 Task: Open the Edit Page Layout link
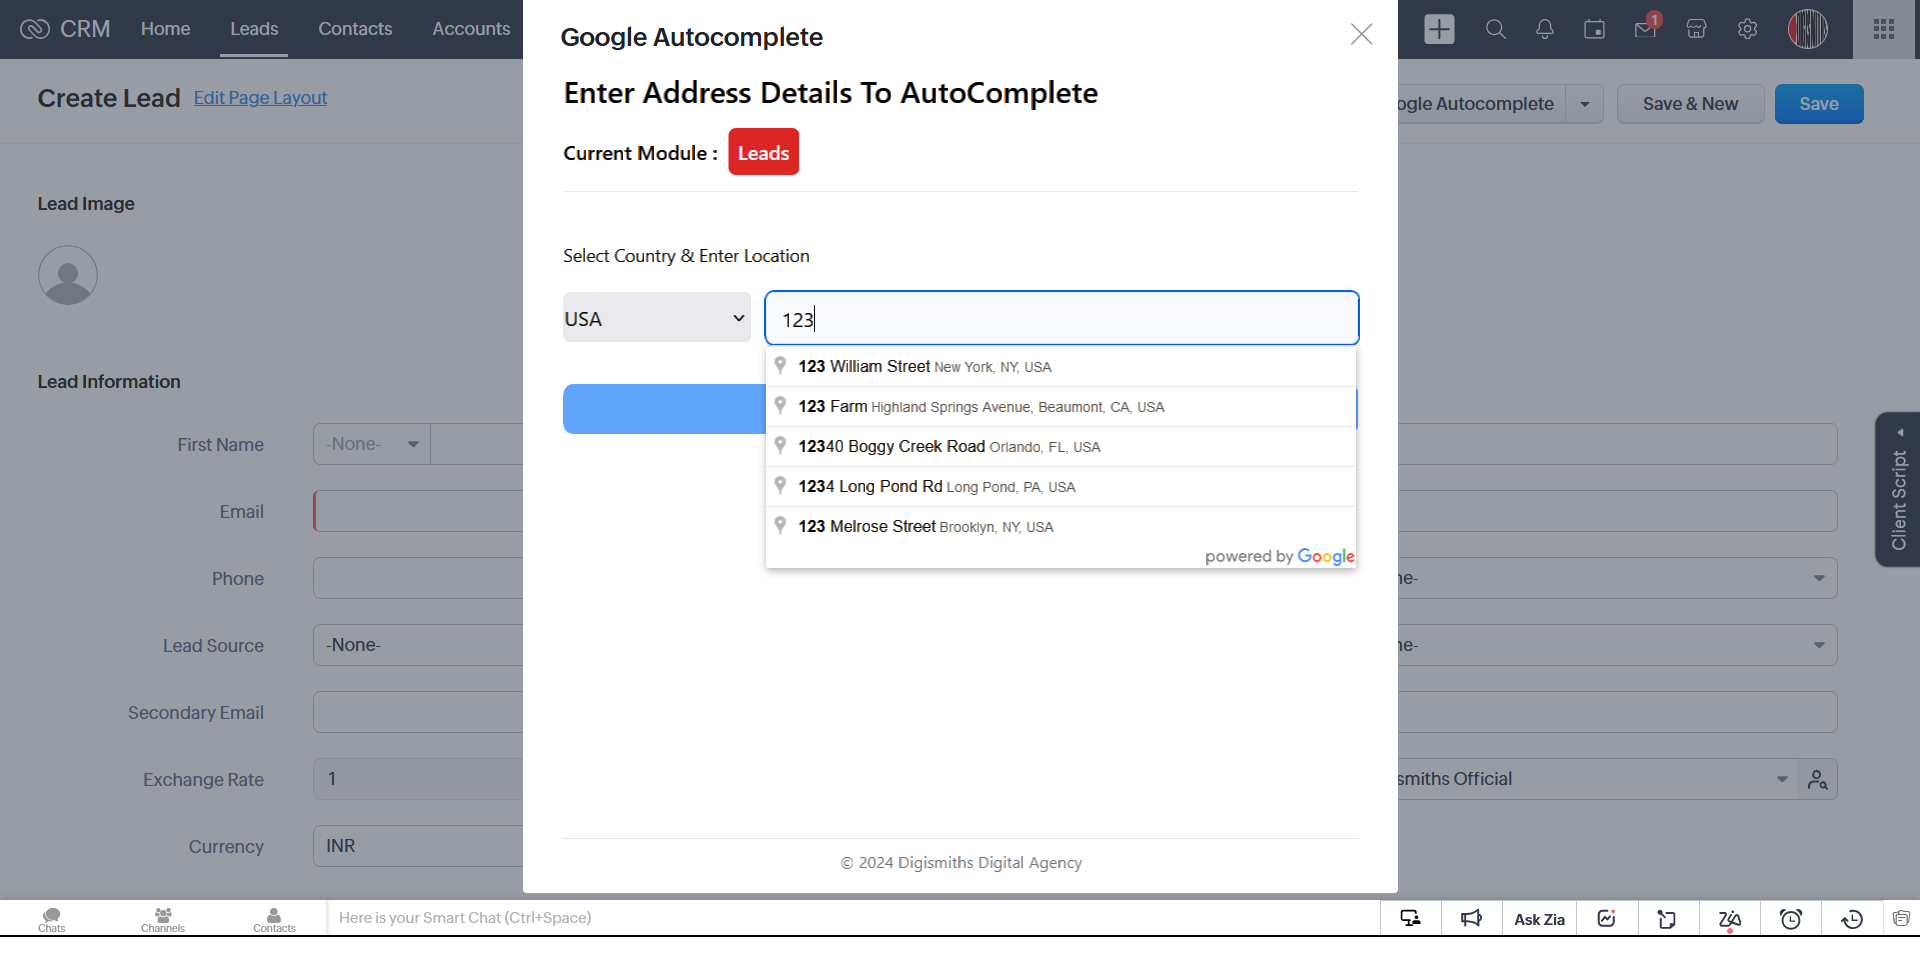(260, 98)
